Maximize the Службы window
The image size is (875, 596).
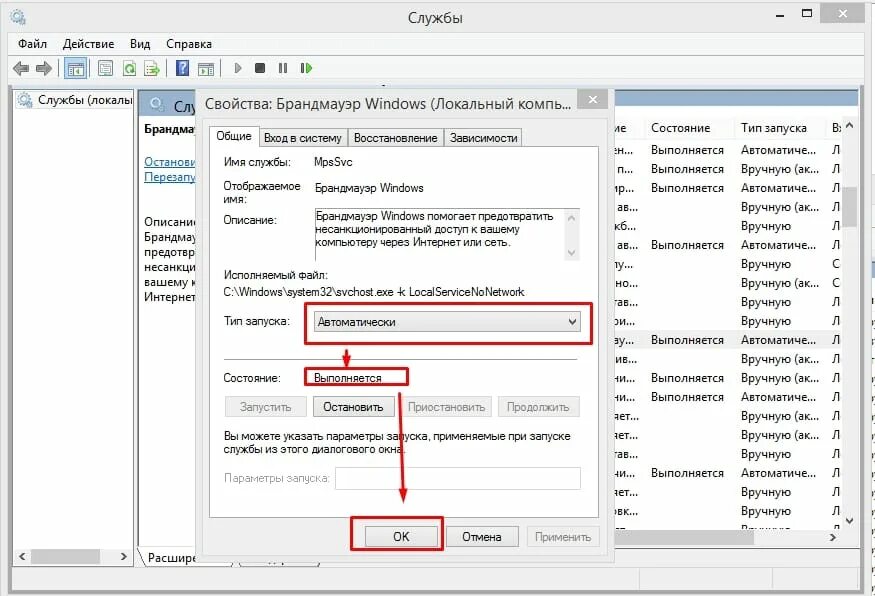[807, 13]
